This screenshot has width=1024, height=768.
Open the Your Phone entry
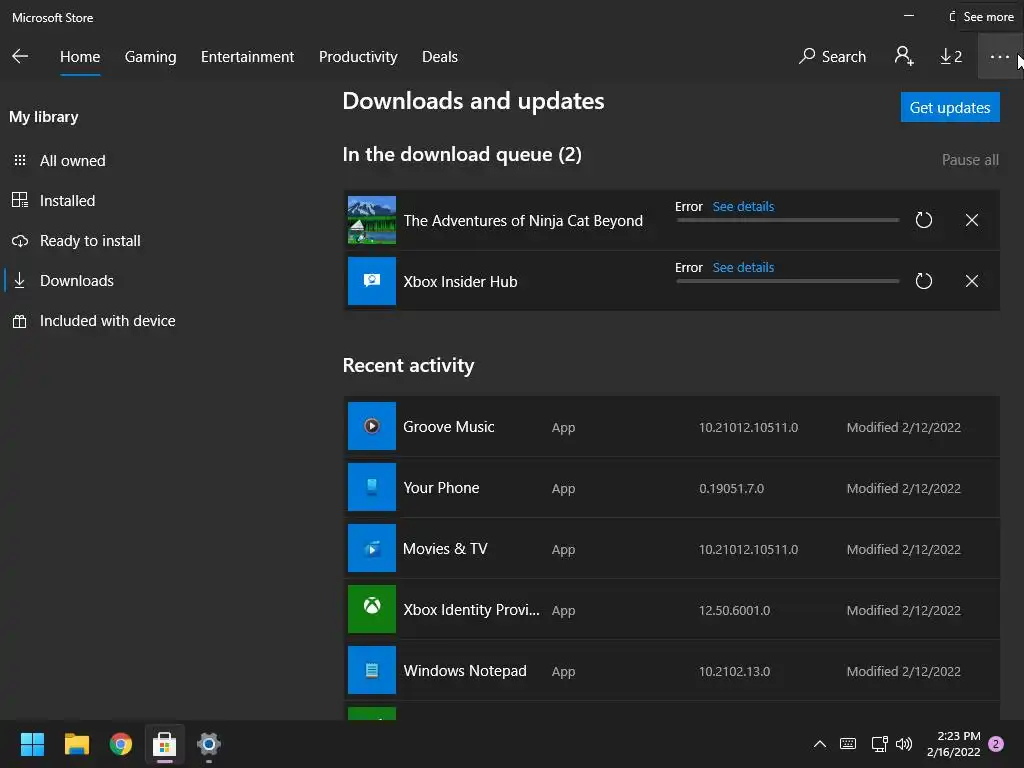pos(671,487)
